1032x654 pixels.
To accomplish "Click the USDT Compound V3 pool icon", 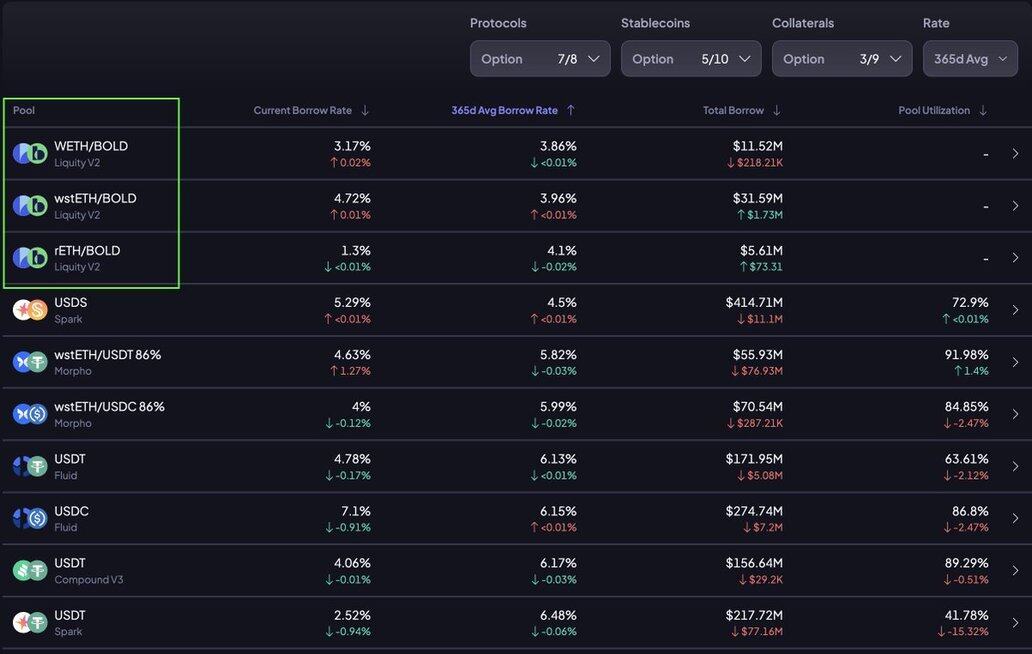I will (30, 570).
